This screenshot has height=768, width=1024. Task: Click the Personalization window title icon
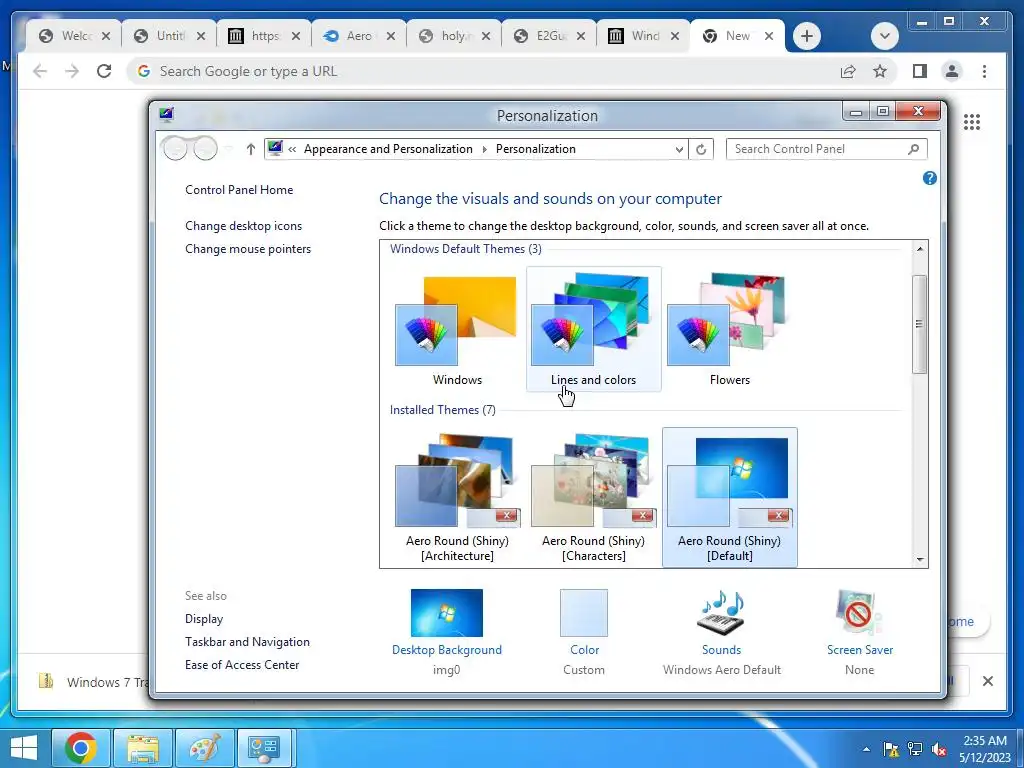point(167,115)
